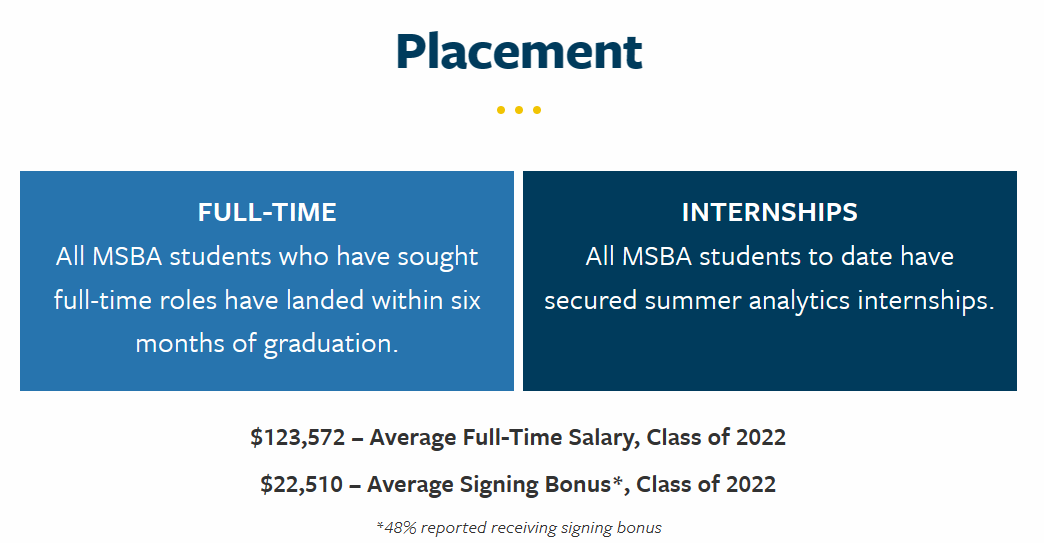Click the 48% signing bonus footnote
Image resolution: width=1044 pixels, height=543 pixels.
(x=519, y=528)
